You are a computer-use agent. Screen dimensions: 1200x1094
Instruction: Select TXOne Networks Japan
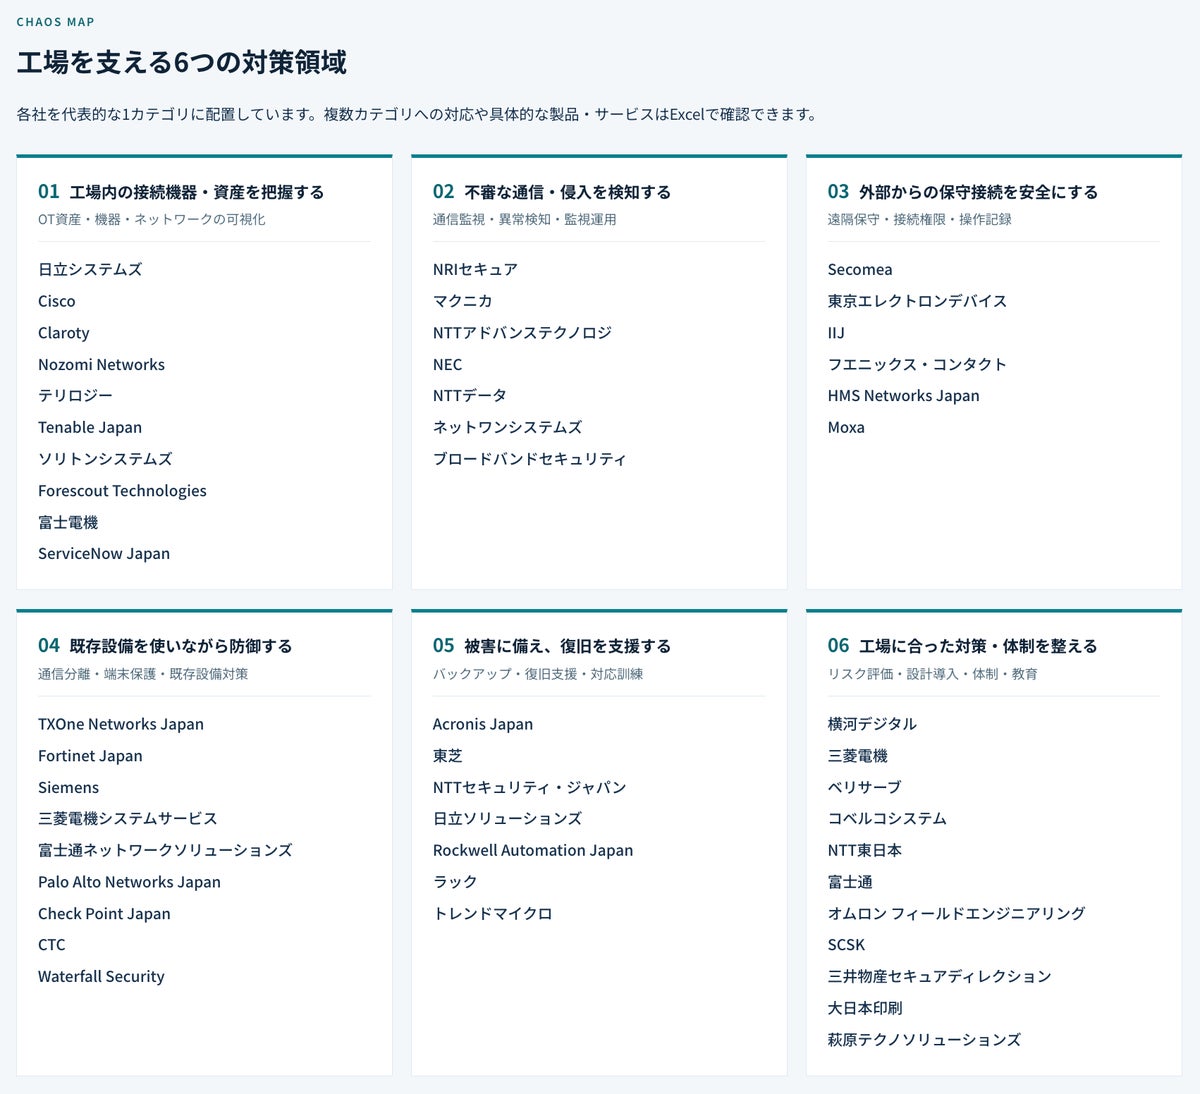(x=121, y=724)
